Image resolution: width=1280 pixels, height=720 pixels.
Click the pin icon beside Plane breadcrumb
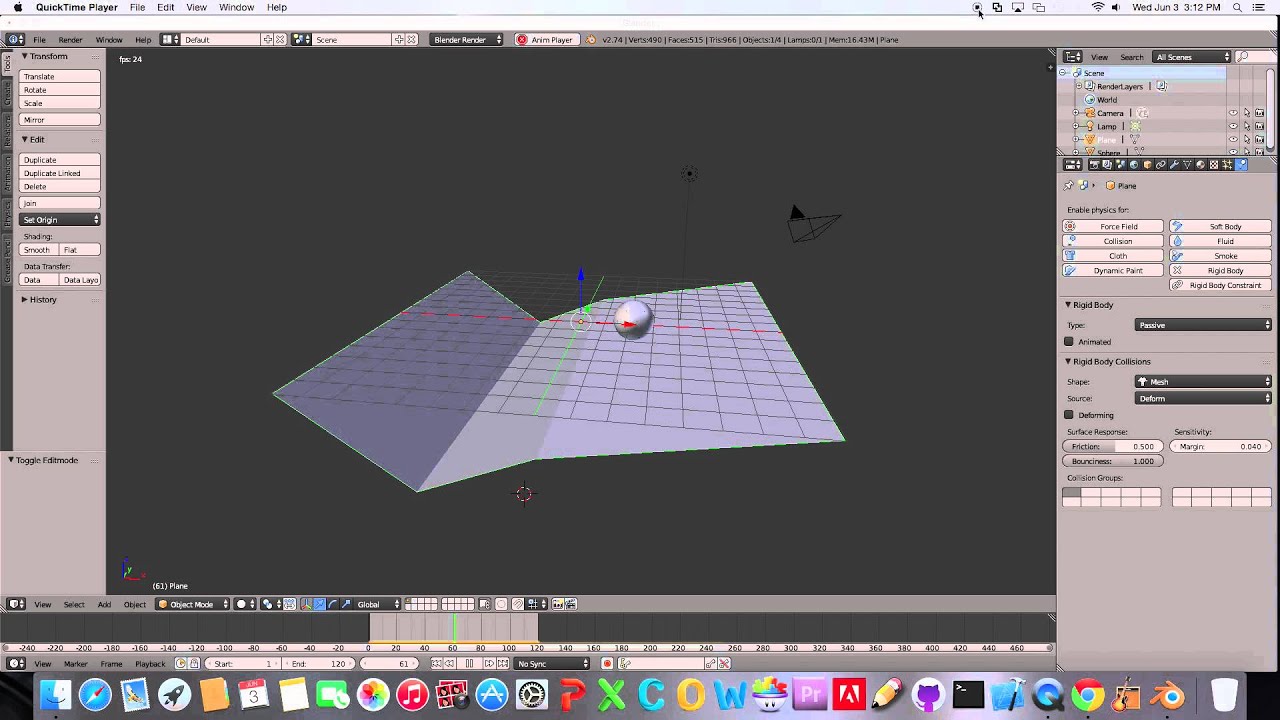[1068, 186]
